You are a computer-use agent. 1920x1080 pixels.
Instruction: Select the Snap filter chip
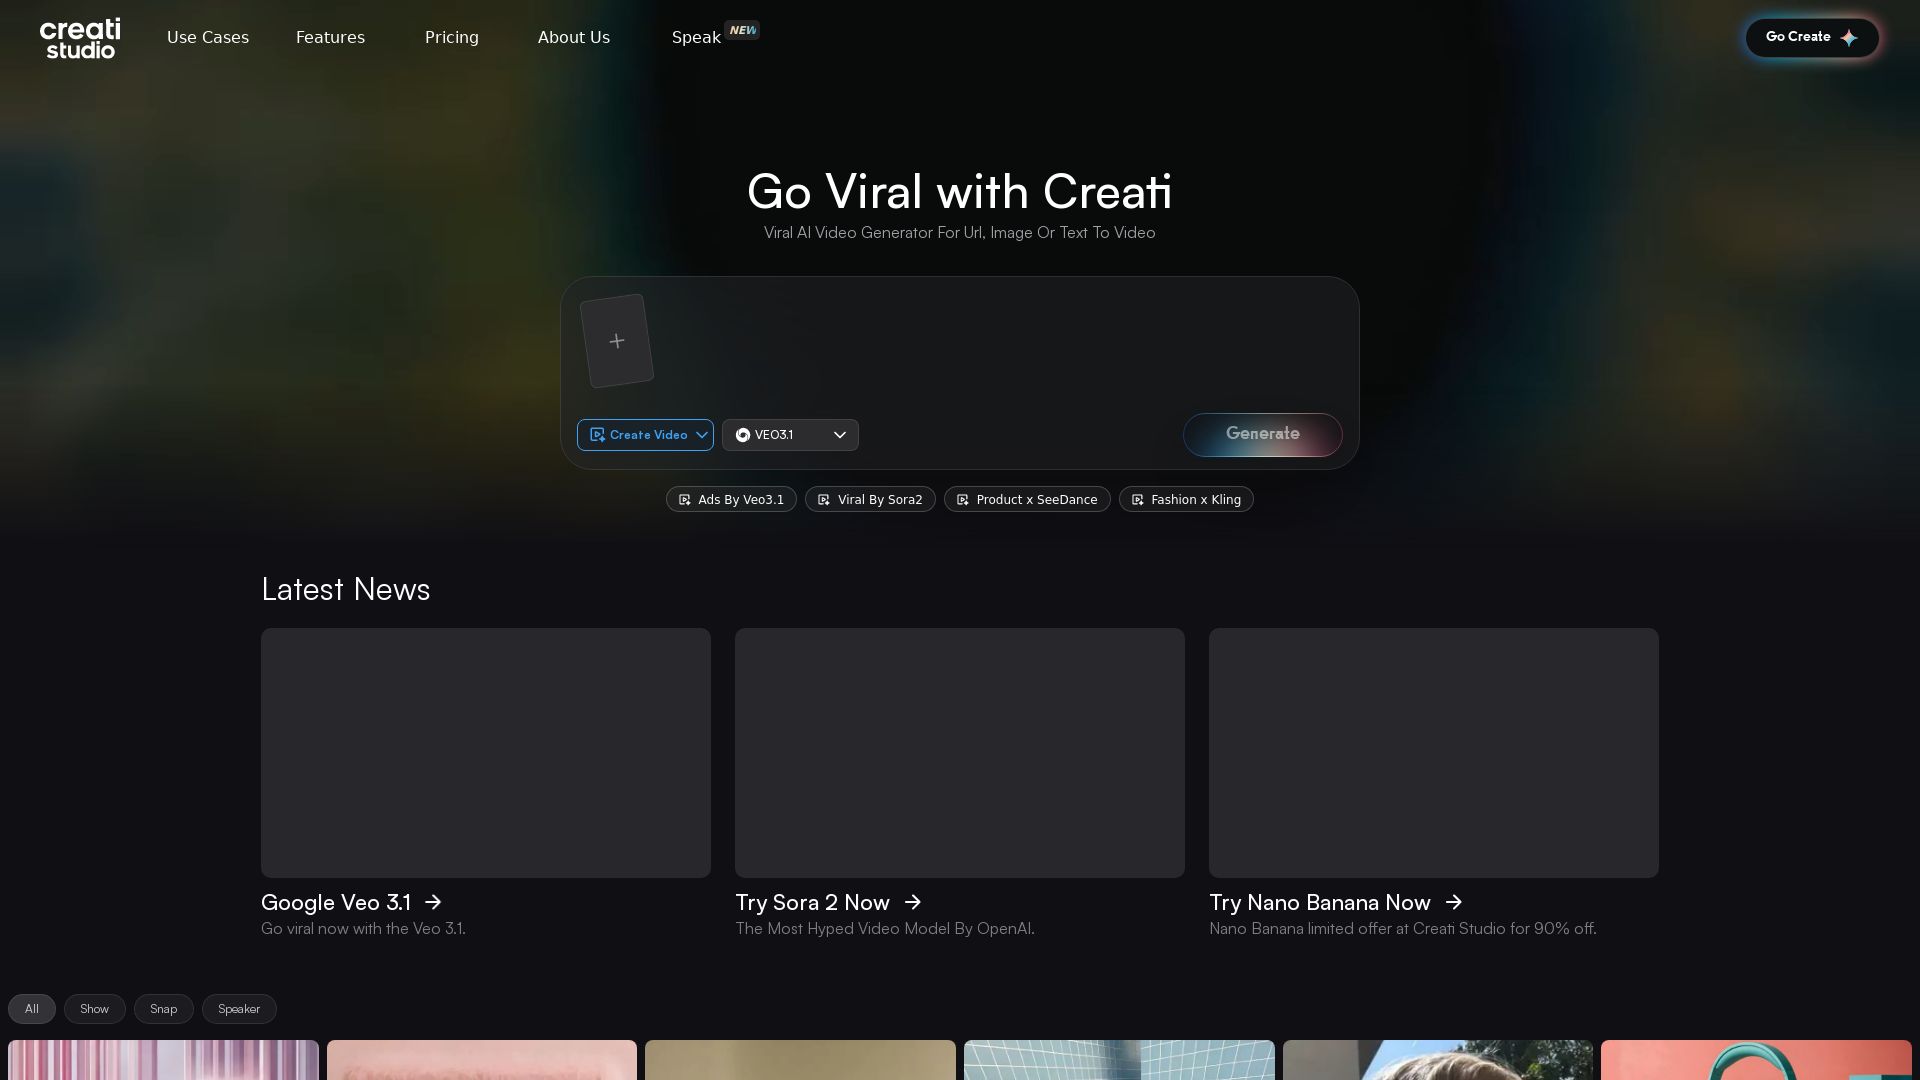(x=163, y=1008)
